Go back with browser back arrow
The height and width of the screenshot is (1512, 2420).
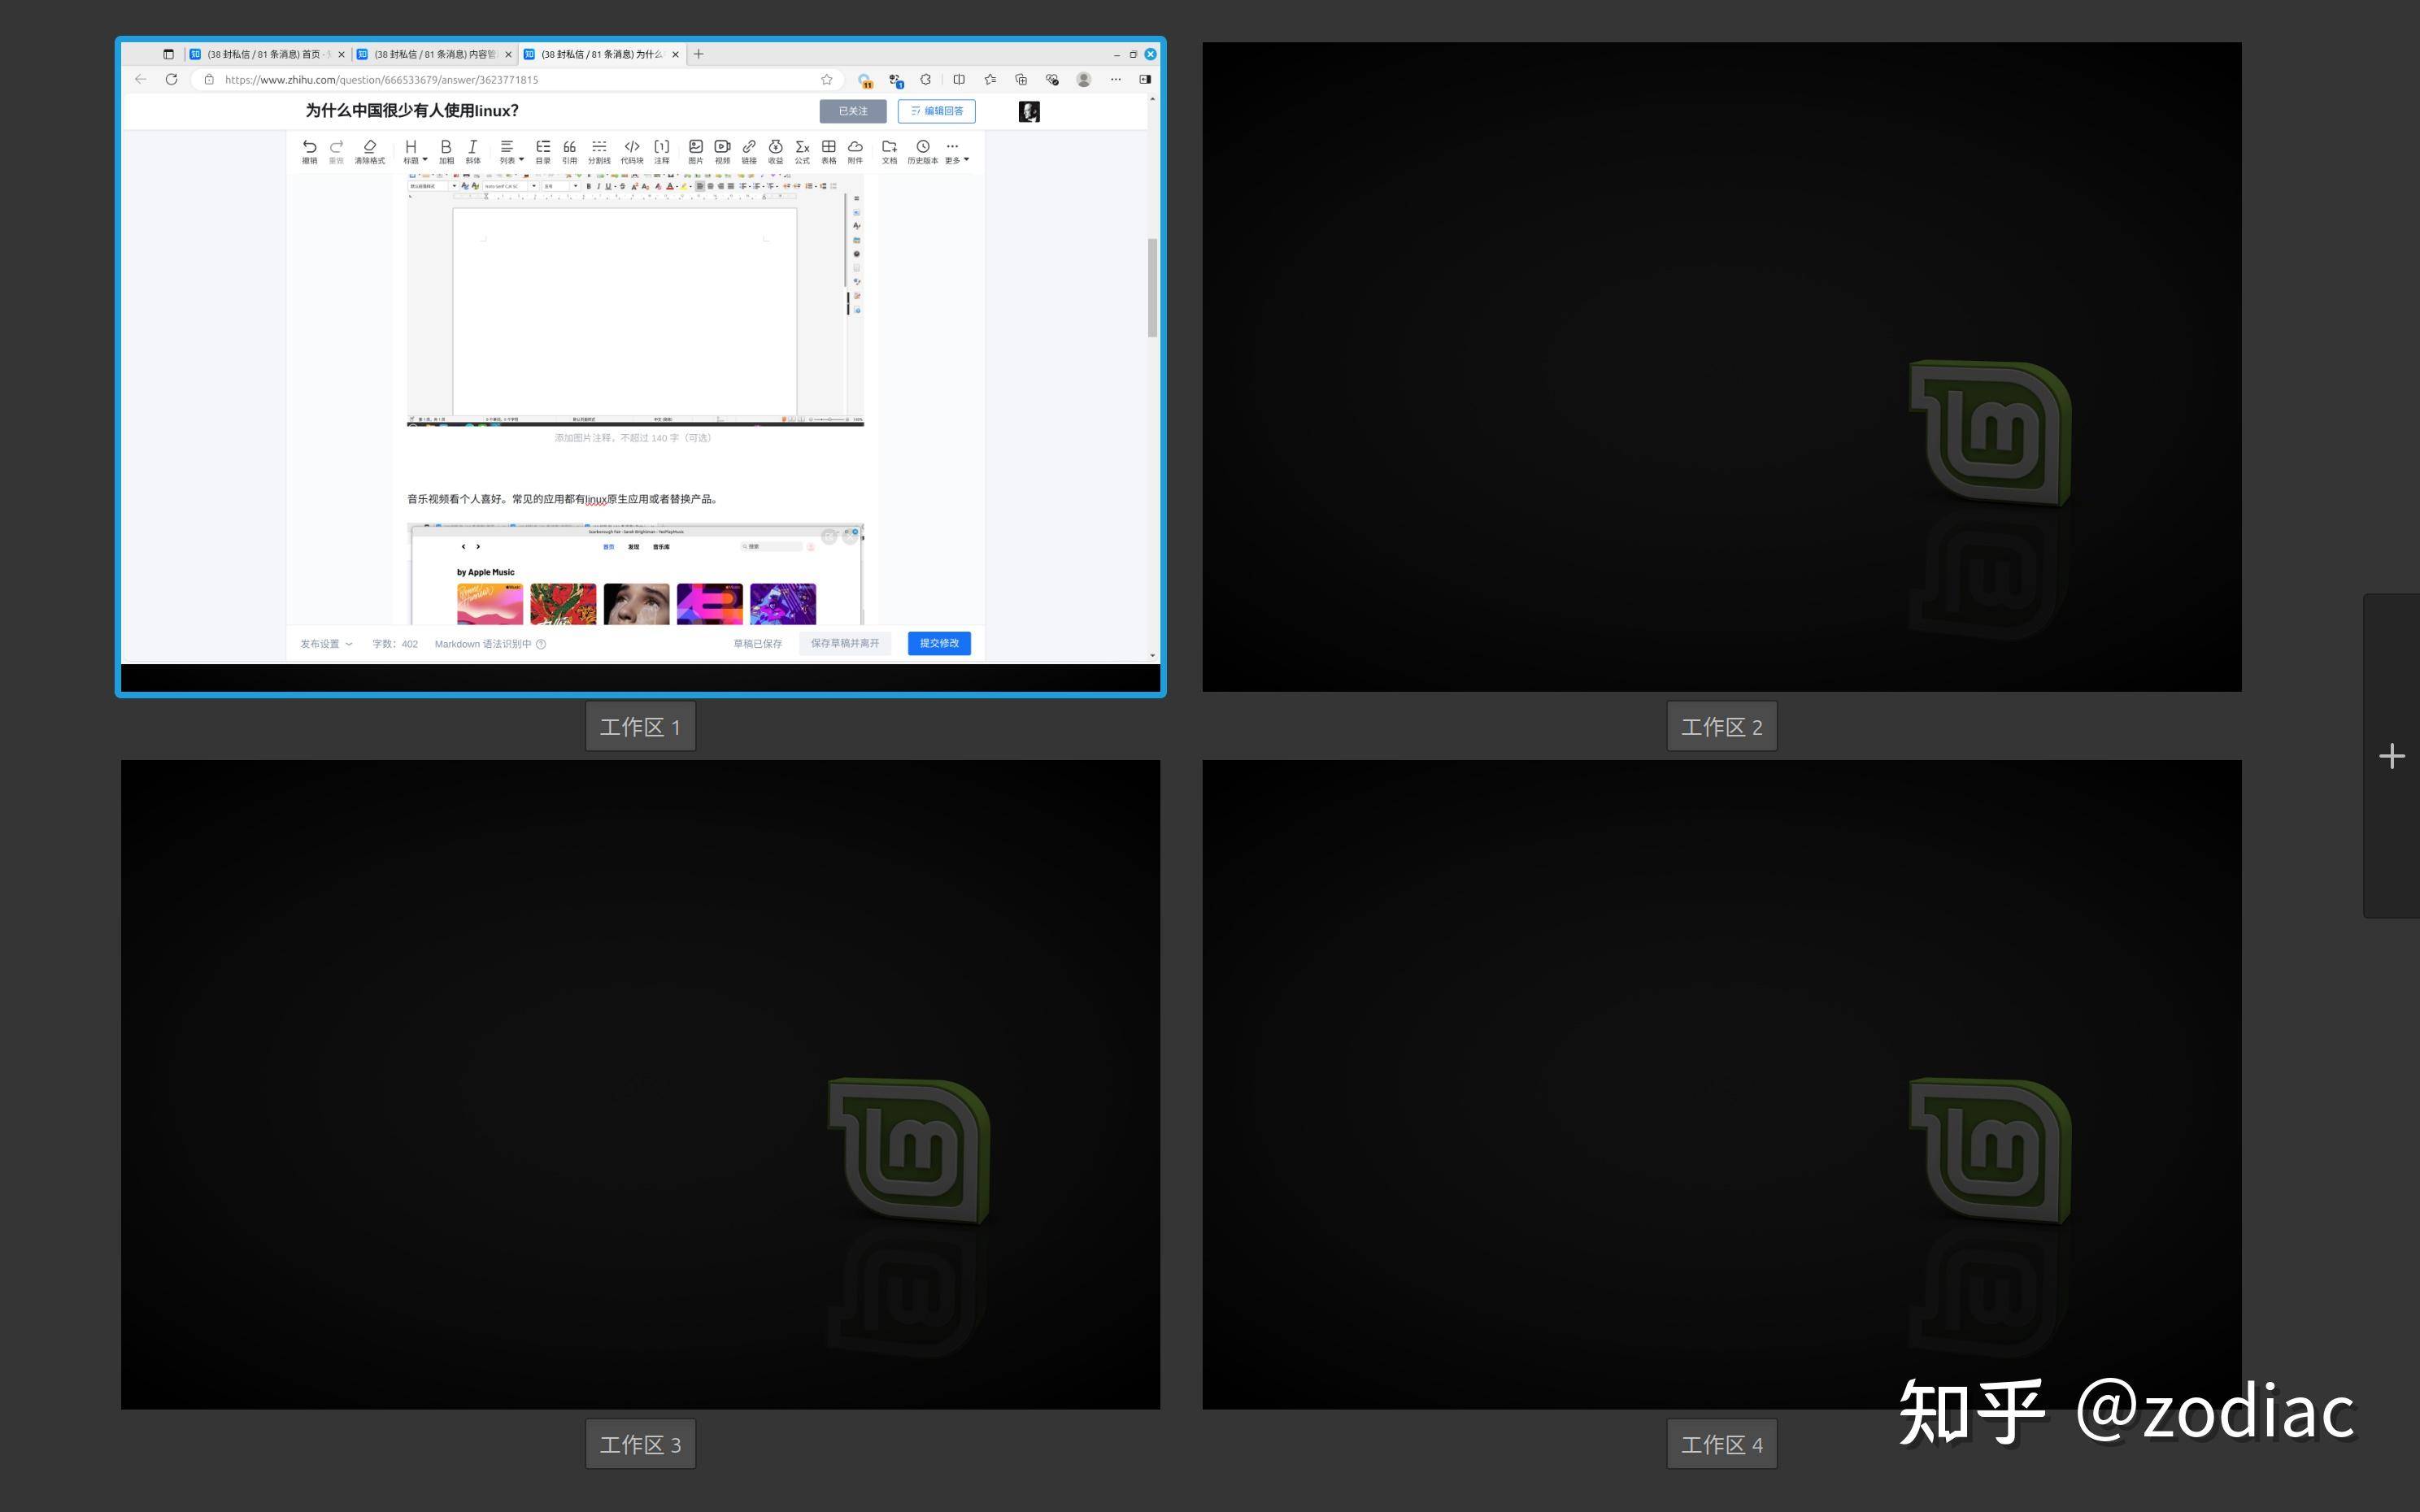tap(141, 79)
